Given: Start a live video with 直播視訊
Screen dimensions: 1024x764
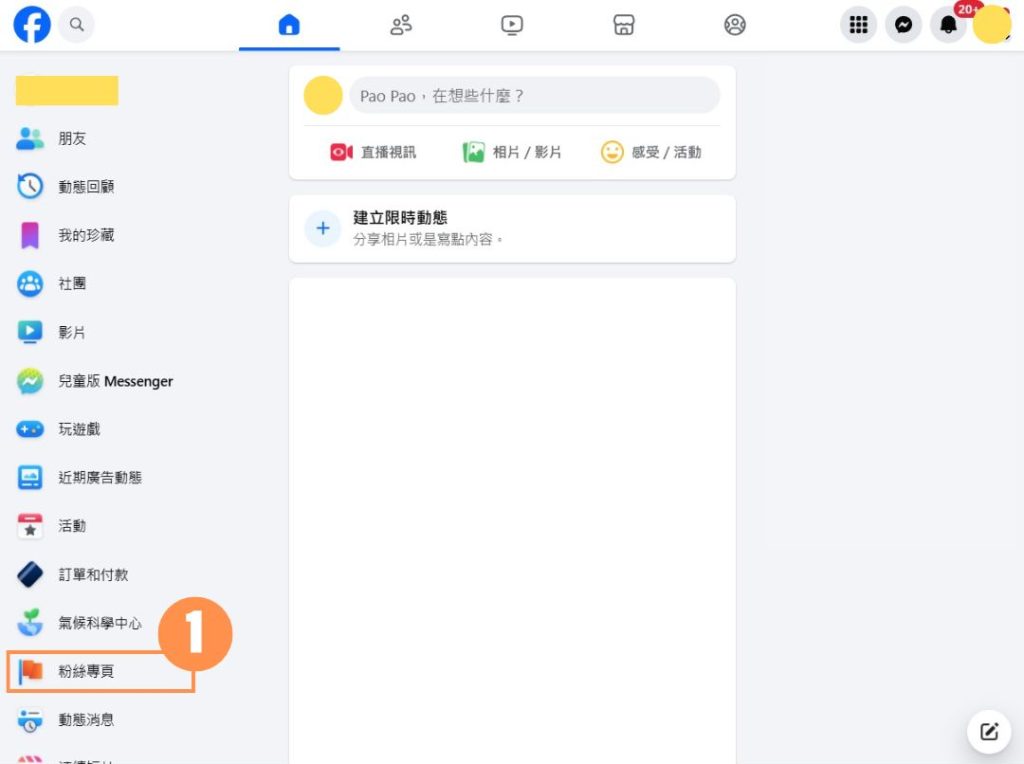Looking at the screenshot, I should pyautogui.click(x=373, y=152).
